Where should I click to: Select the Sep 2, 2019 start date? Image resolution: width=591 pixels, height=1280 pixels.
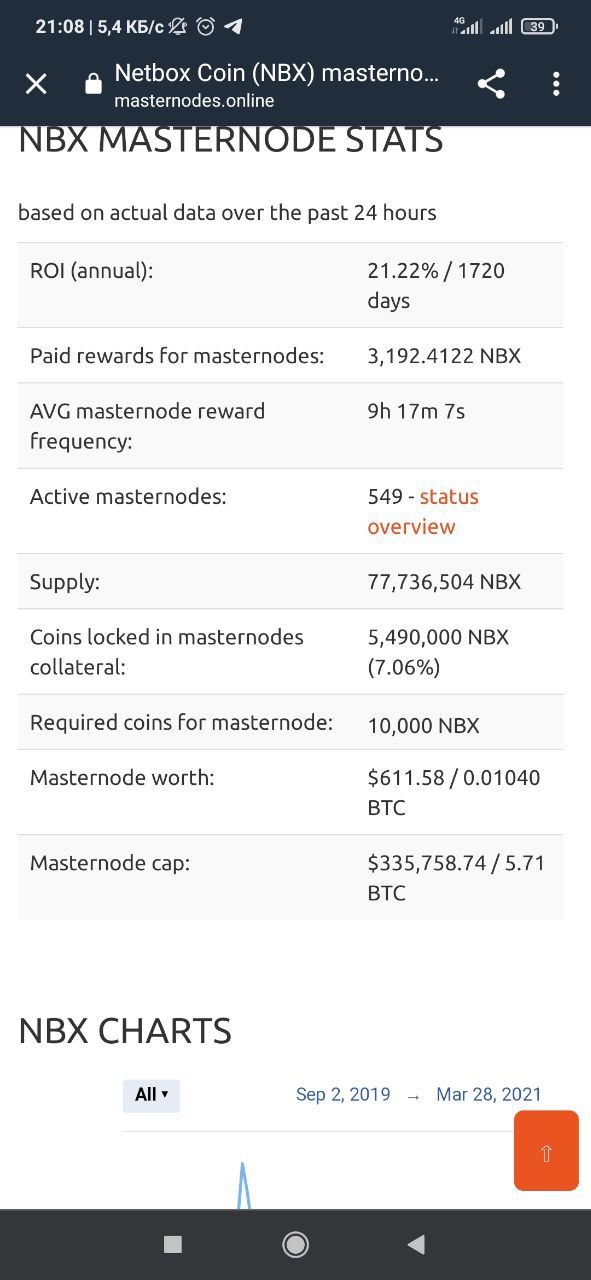(343, 1095)
